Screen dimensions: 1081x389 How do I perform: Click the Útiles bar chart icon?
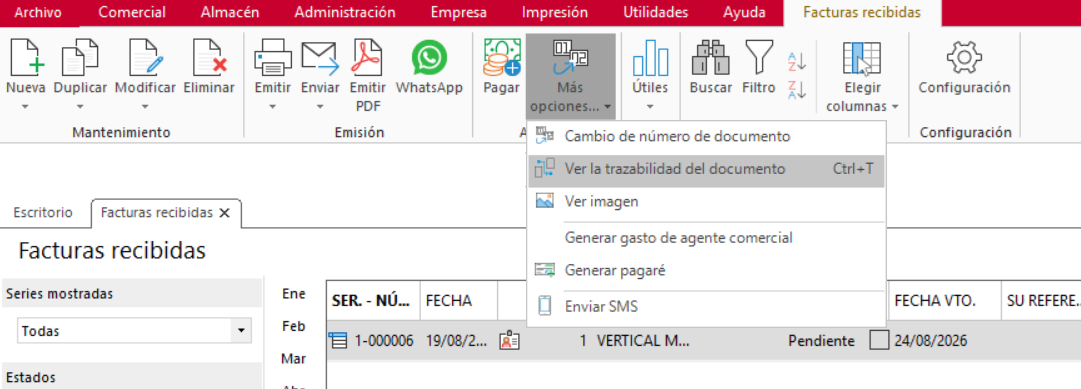coord(650,57)
